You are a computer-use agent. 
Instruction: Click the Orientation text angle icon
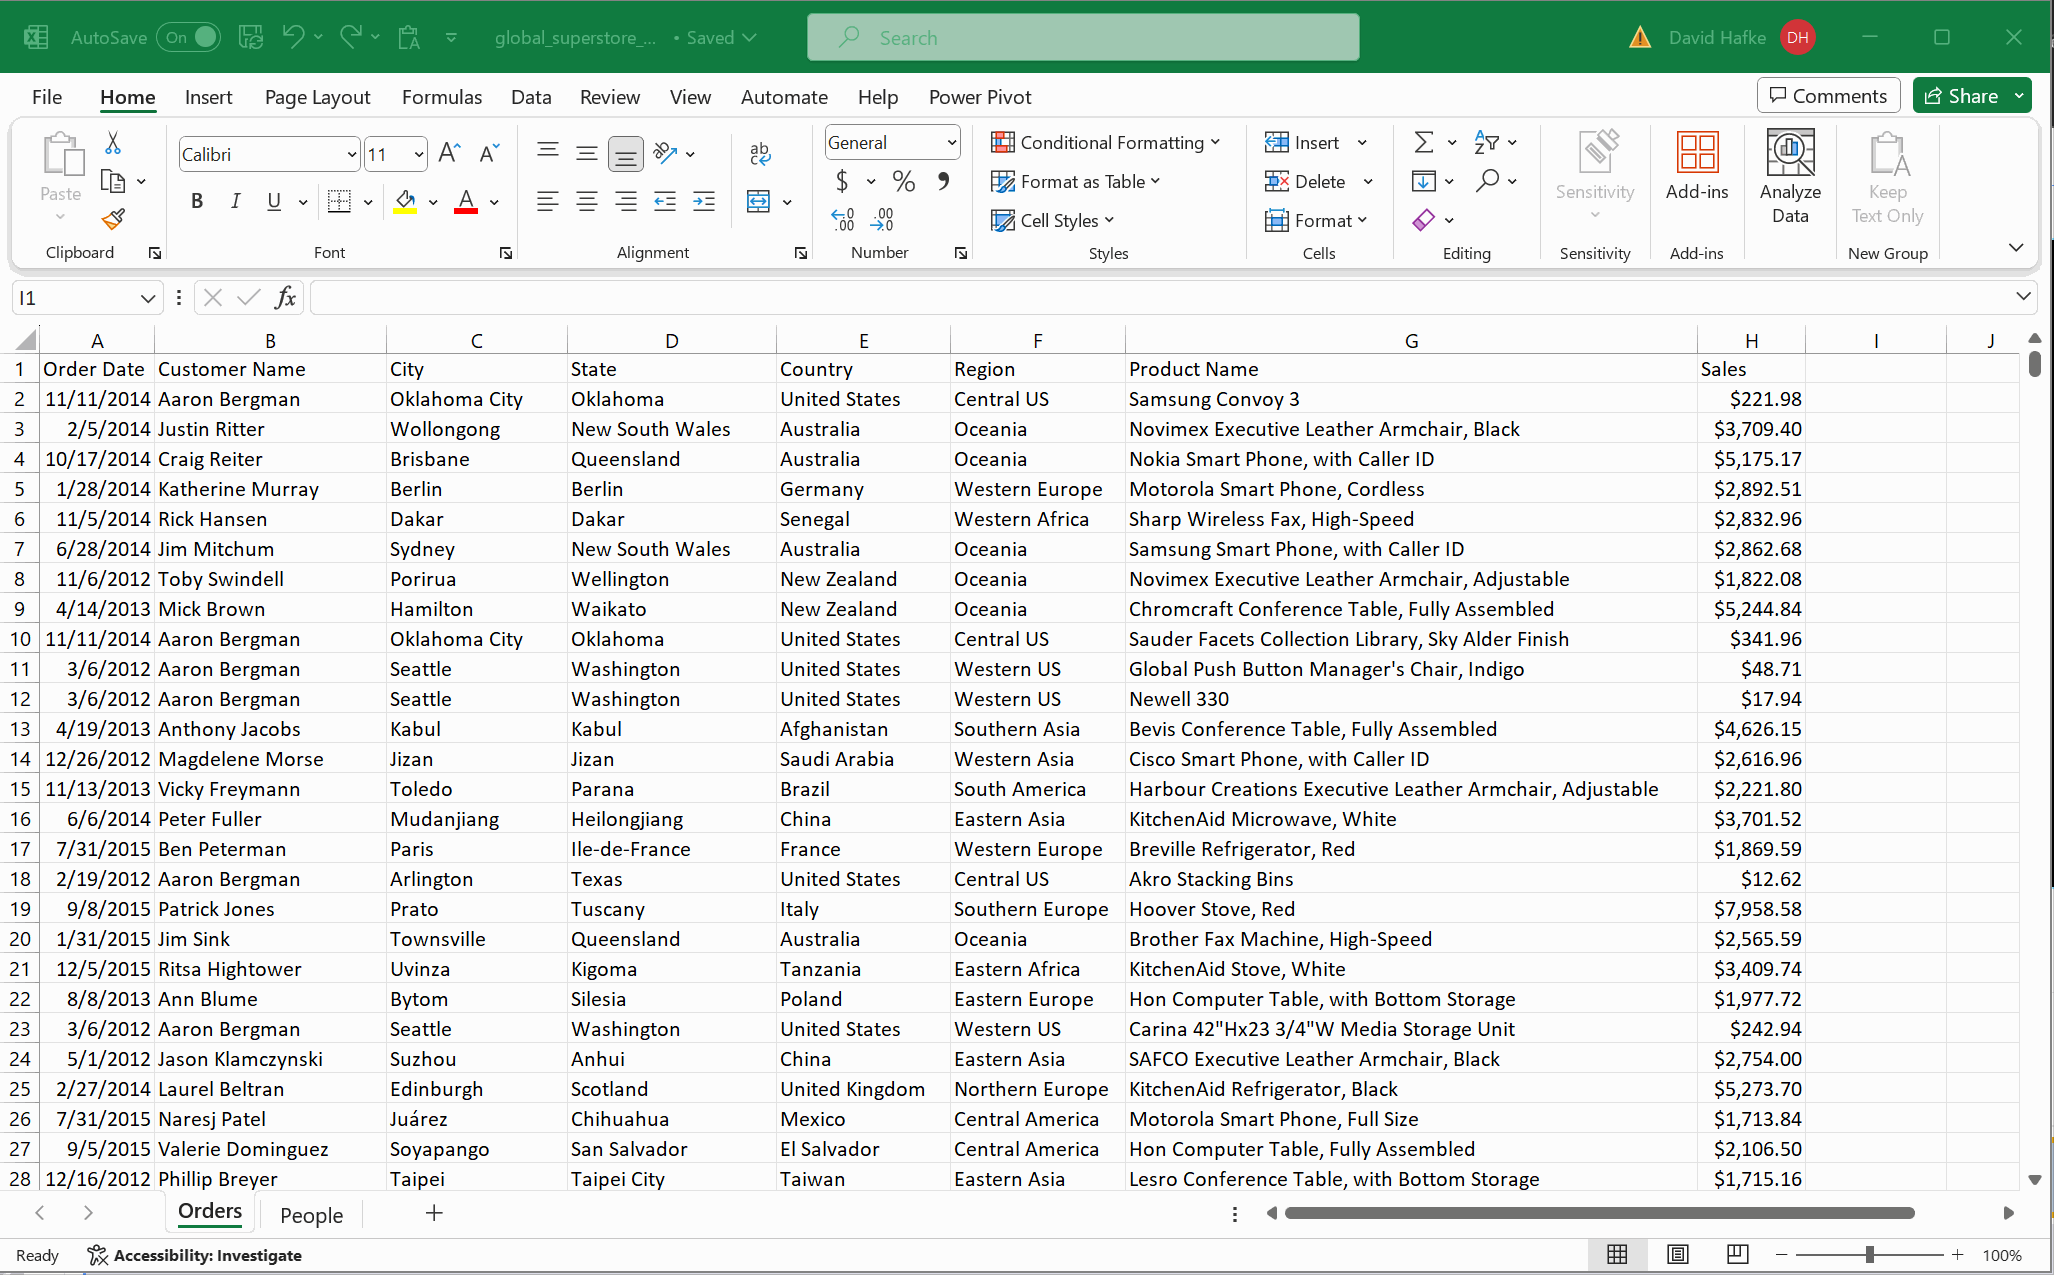click(665, 152)
